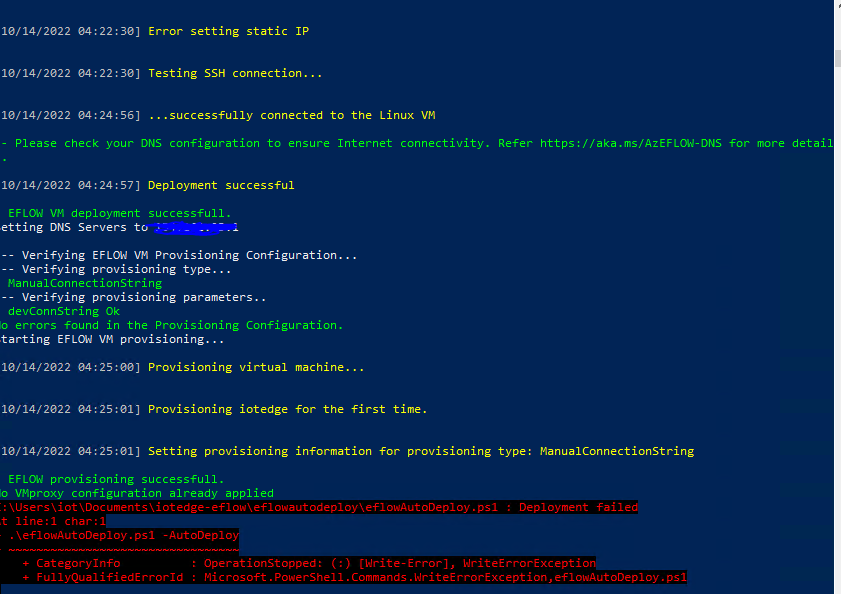The height and width of the screenshot is (594, 841).
Task: Click the Error setting static IP line
Action: click(225, 31)
